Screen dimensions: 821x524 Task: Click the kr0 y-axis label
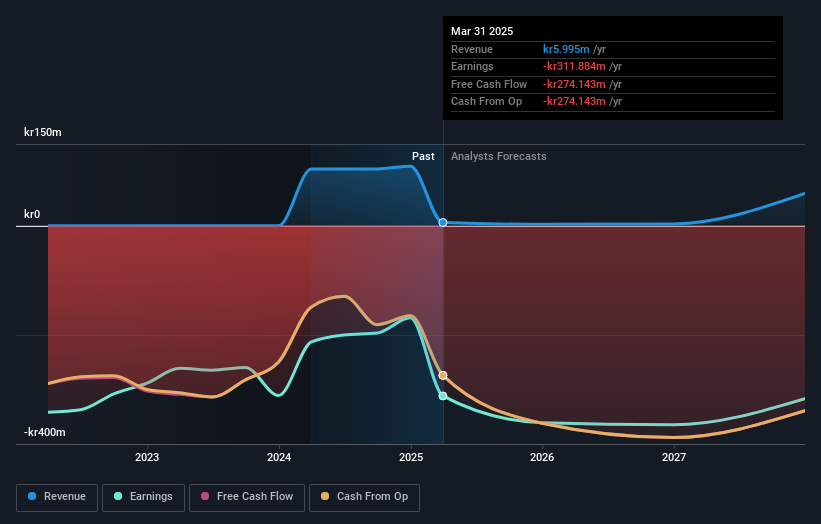(32, 214)
